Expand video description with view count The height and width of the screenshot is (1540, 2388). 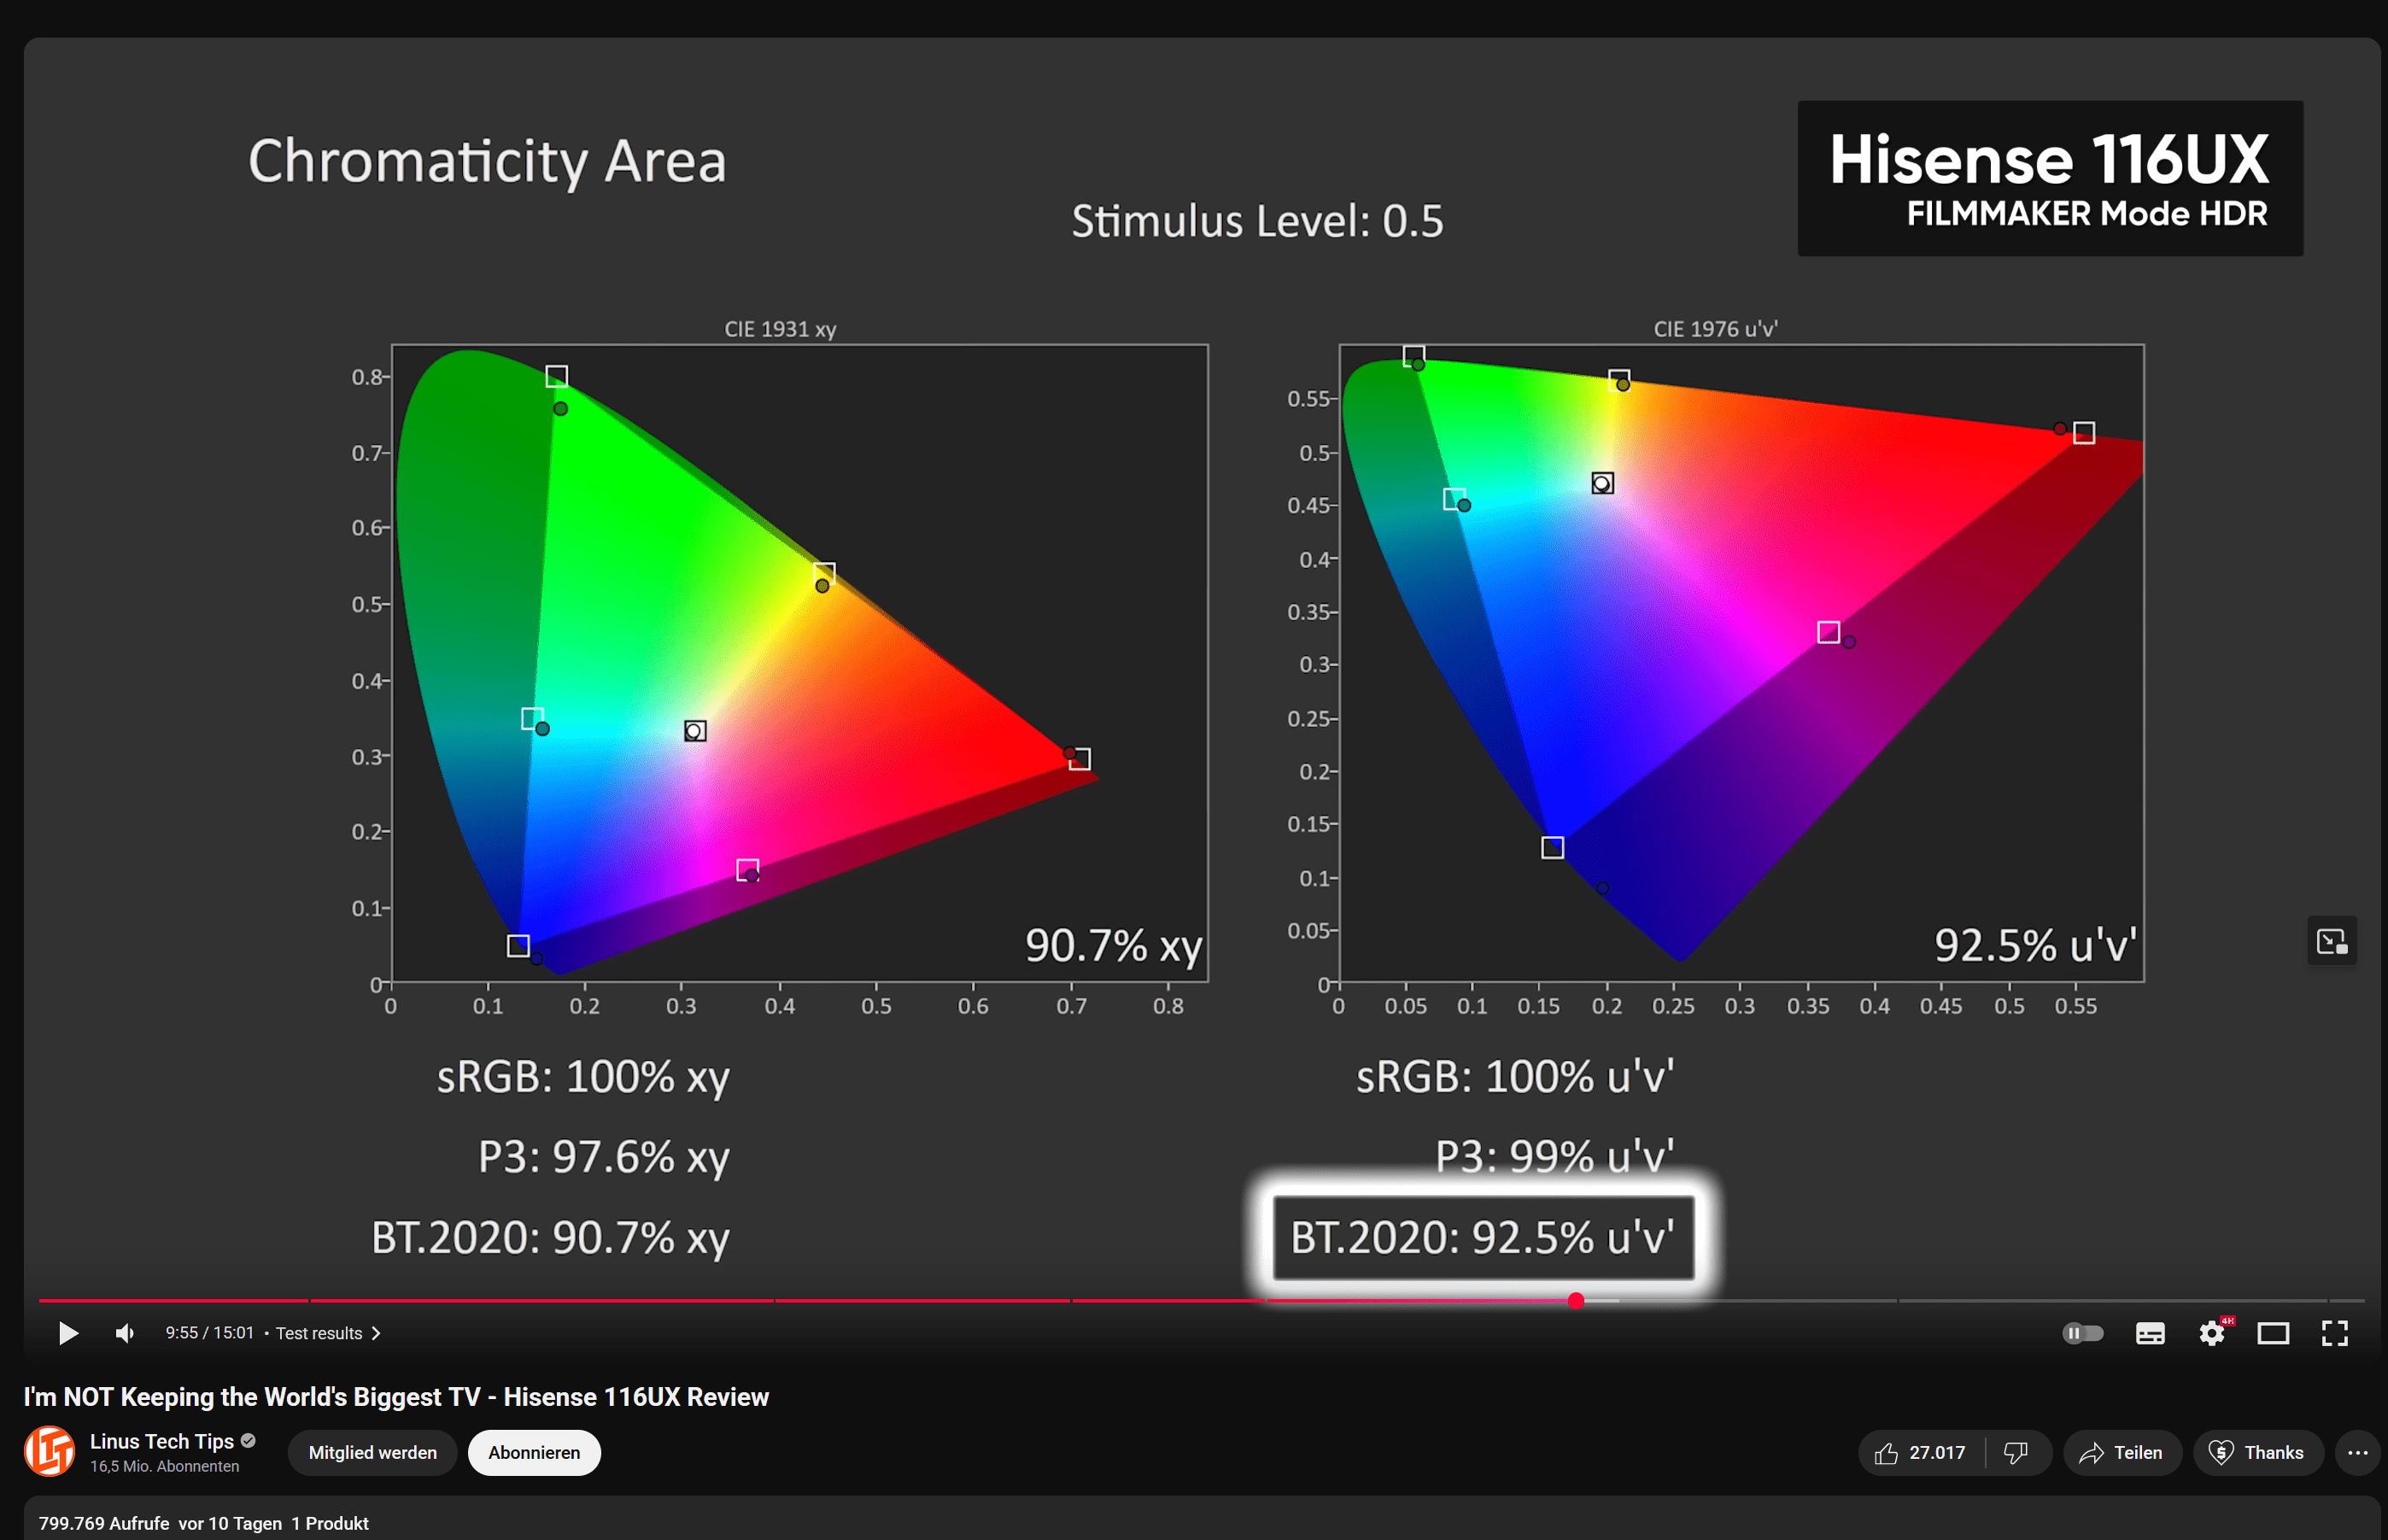click(x=204, y=1523)
